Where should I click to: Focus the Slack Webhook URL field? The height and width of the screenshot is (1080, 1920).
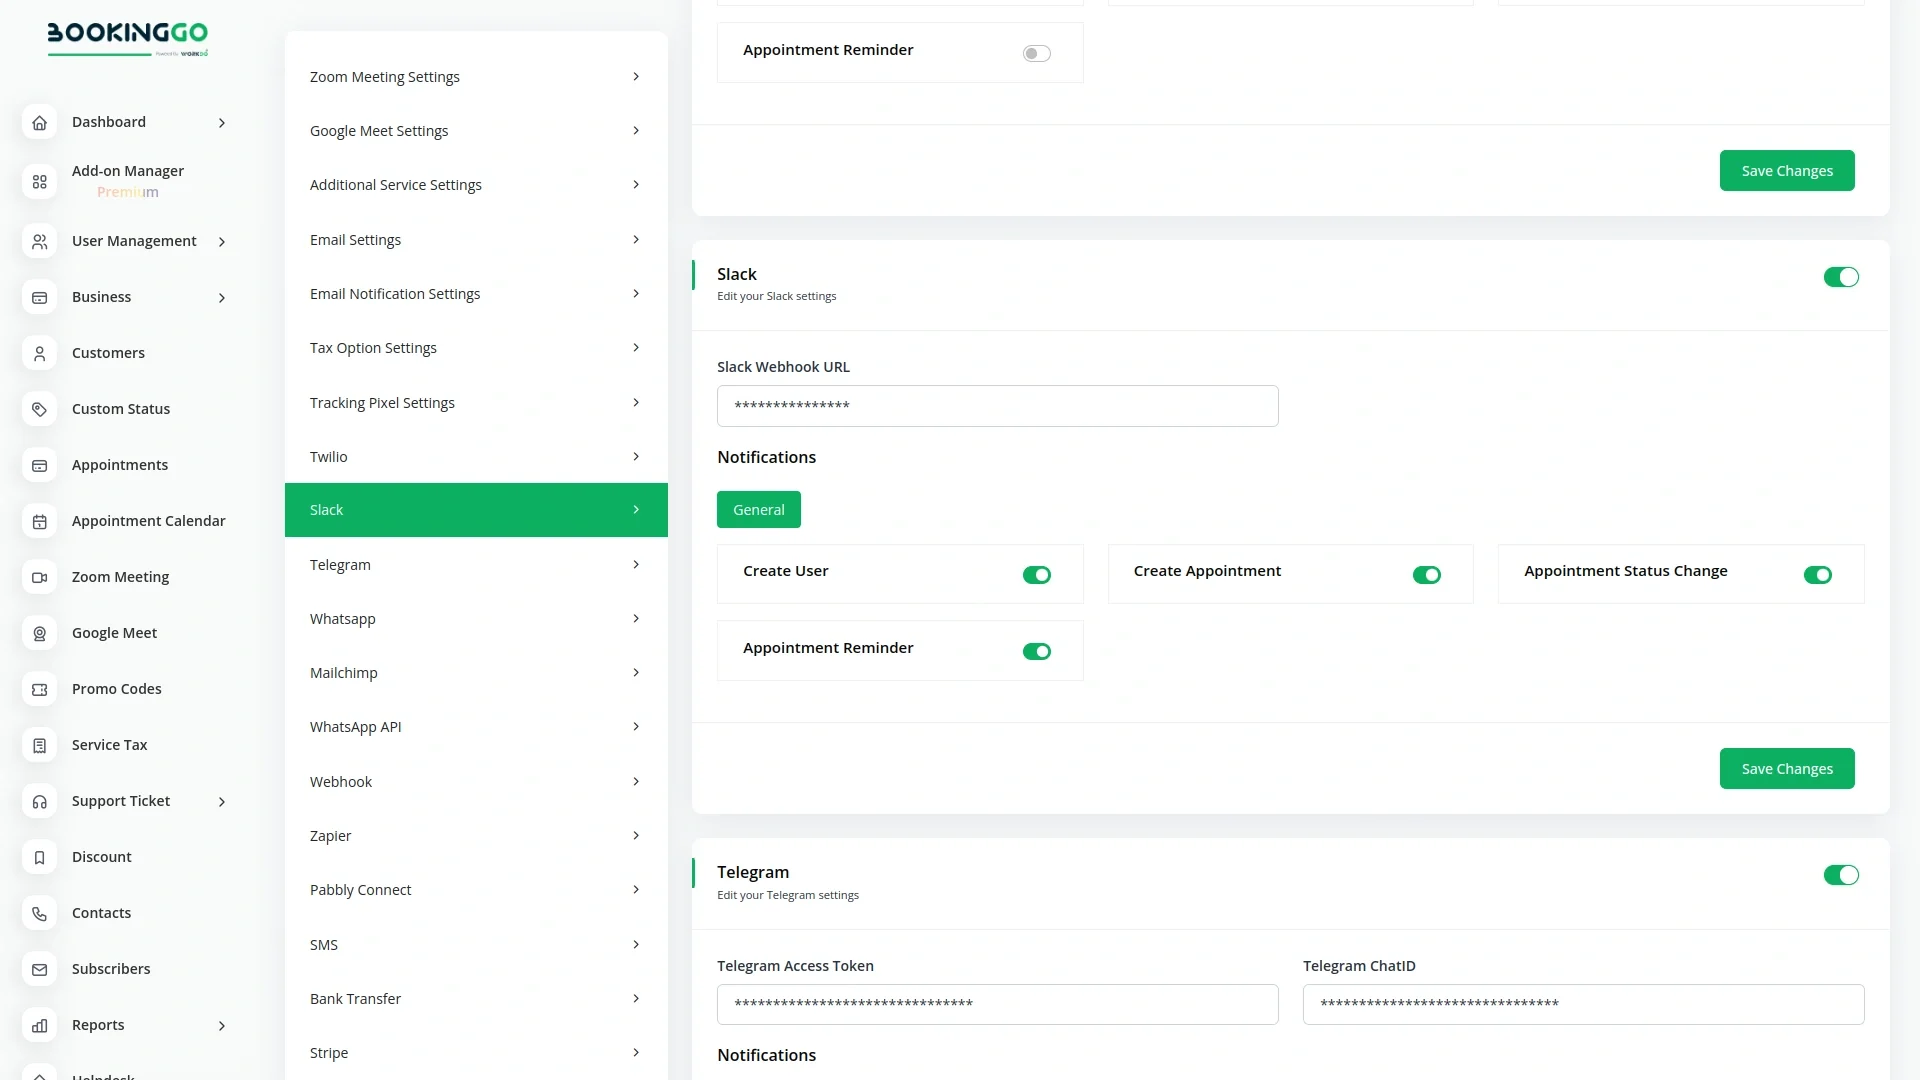coord(997,406)
